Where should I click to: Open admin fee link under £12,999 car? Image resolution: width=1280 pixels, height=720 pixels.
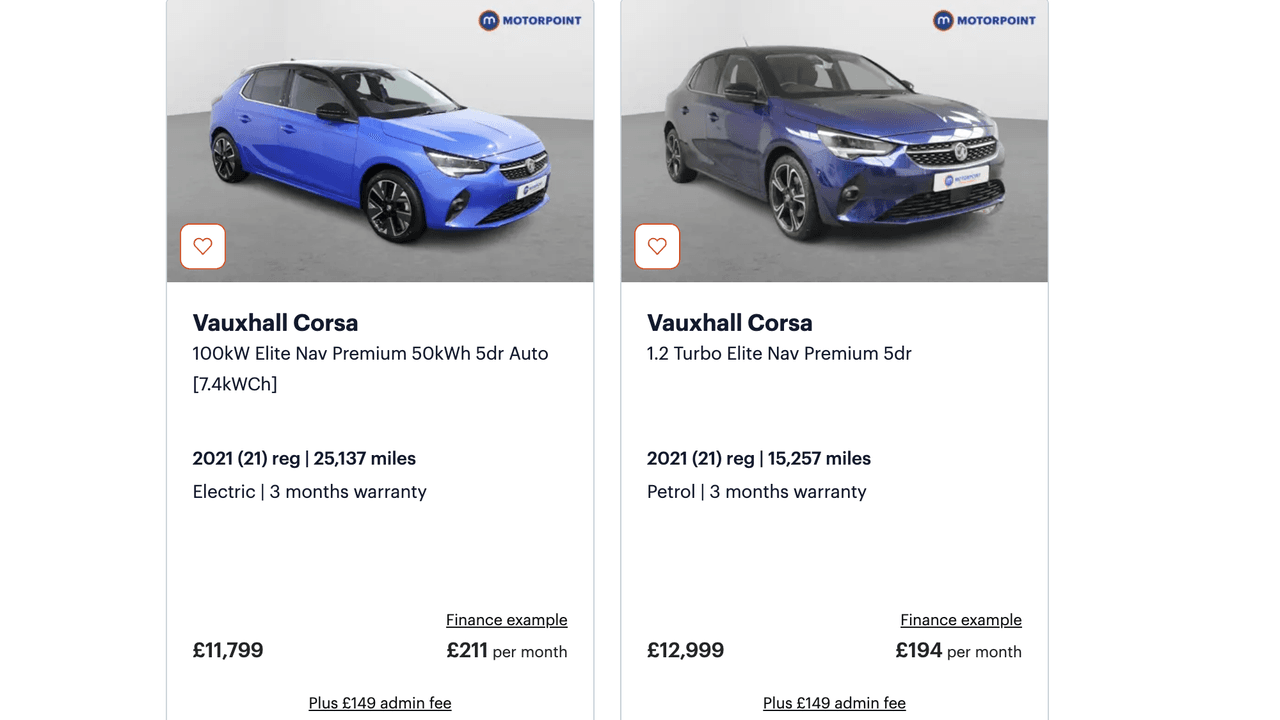pyautogui.click(x=834, y=703)
